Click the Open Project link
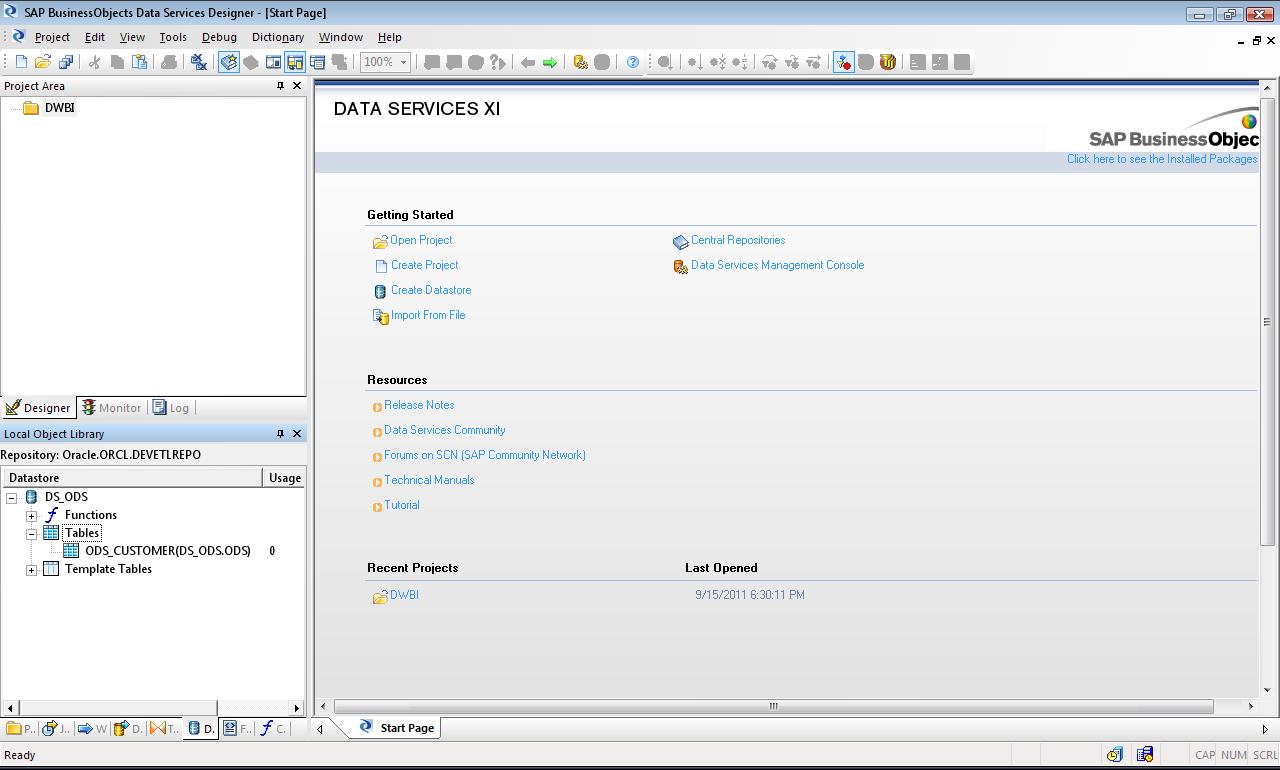The image size is (1280, 770). [x=421, y=240]
